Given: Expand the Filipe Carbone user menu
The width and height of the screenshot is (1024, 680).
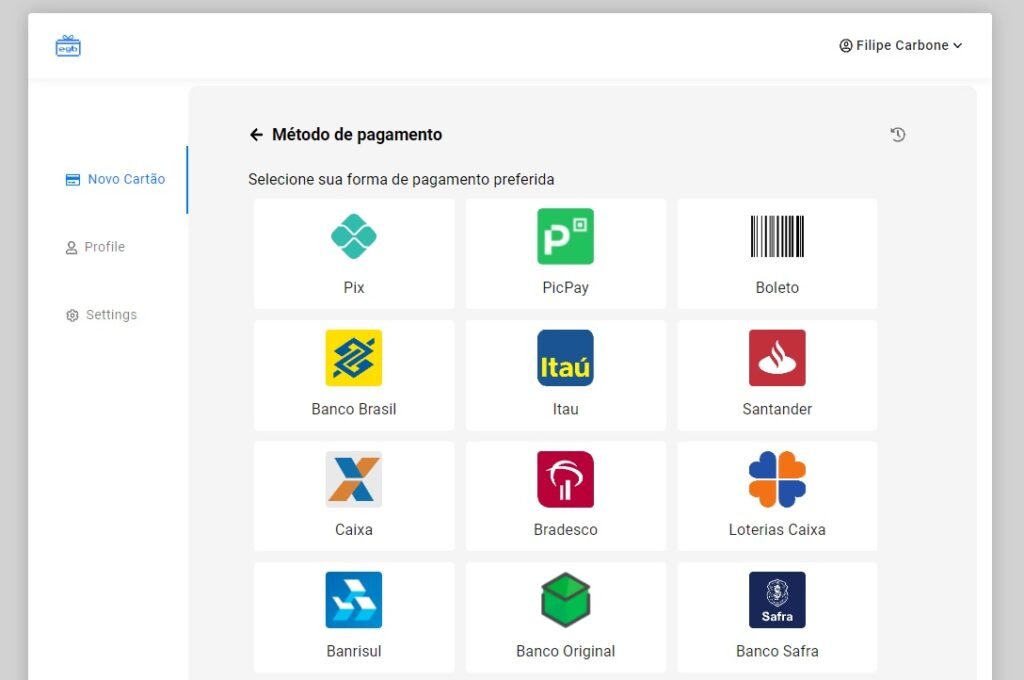Looking at the screenshot, I should pyautogui.click(x=900, y=45).
